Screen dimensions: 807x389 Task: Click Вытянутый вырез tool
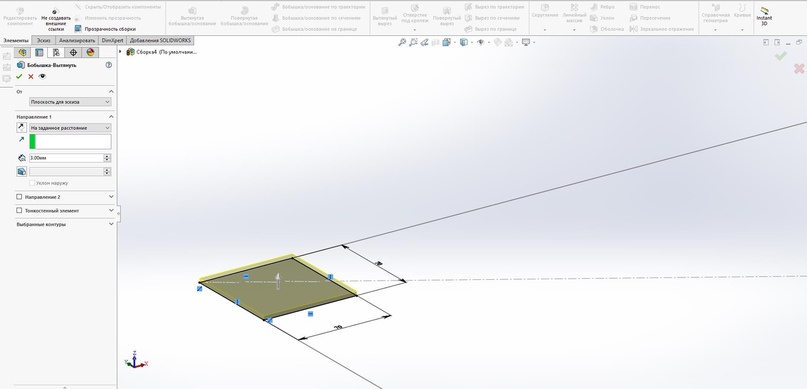pos(385,16)
